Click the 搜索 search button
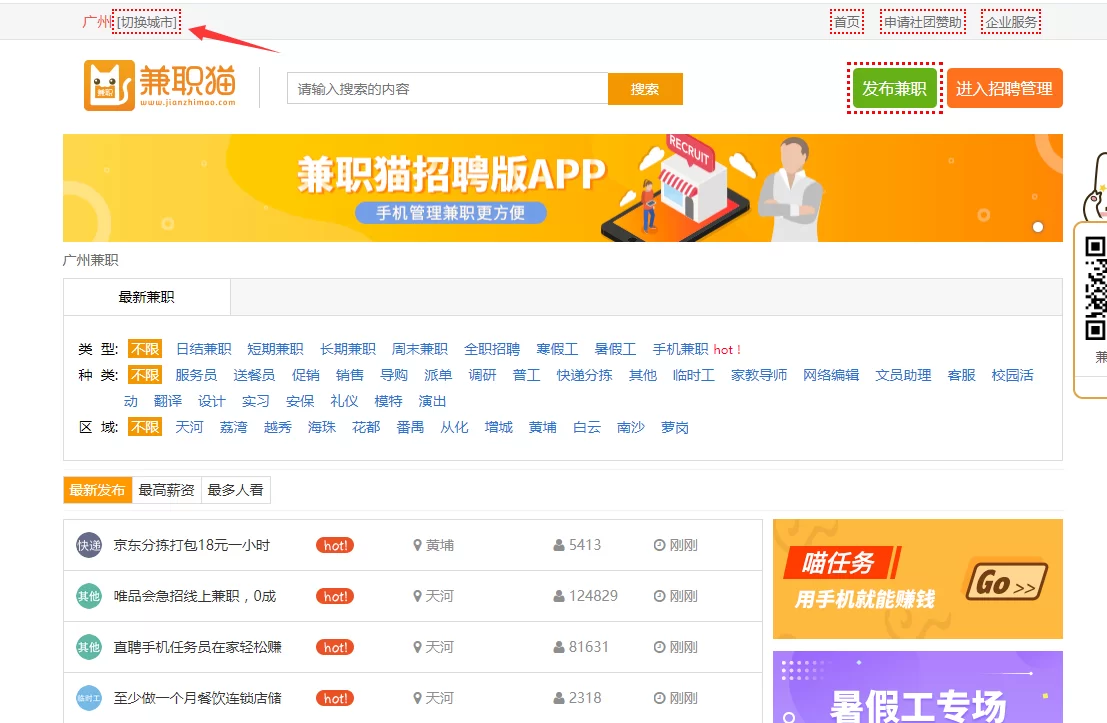This screenshot has height=723, width=1107. pos(645,88)
